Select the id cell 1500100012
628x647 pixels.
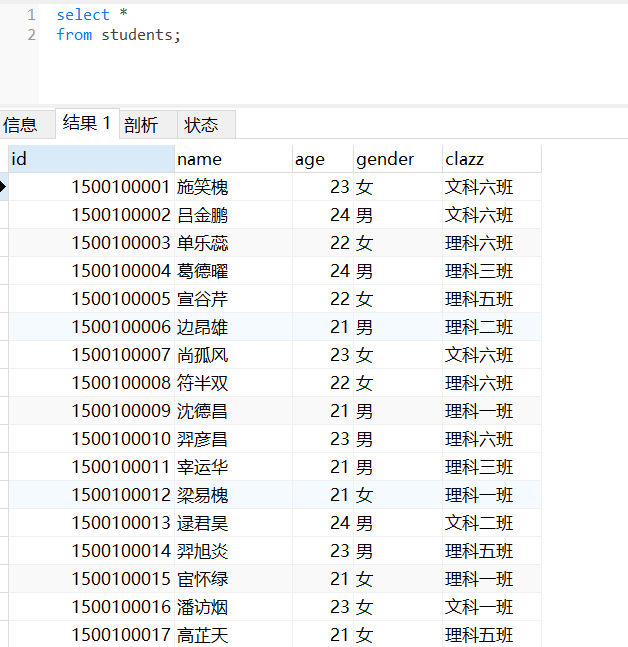[x=91, y=495]
